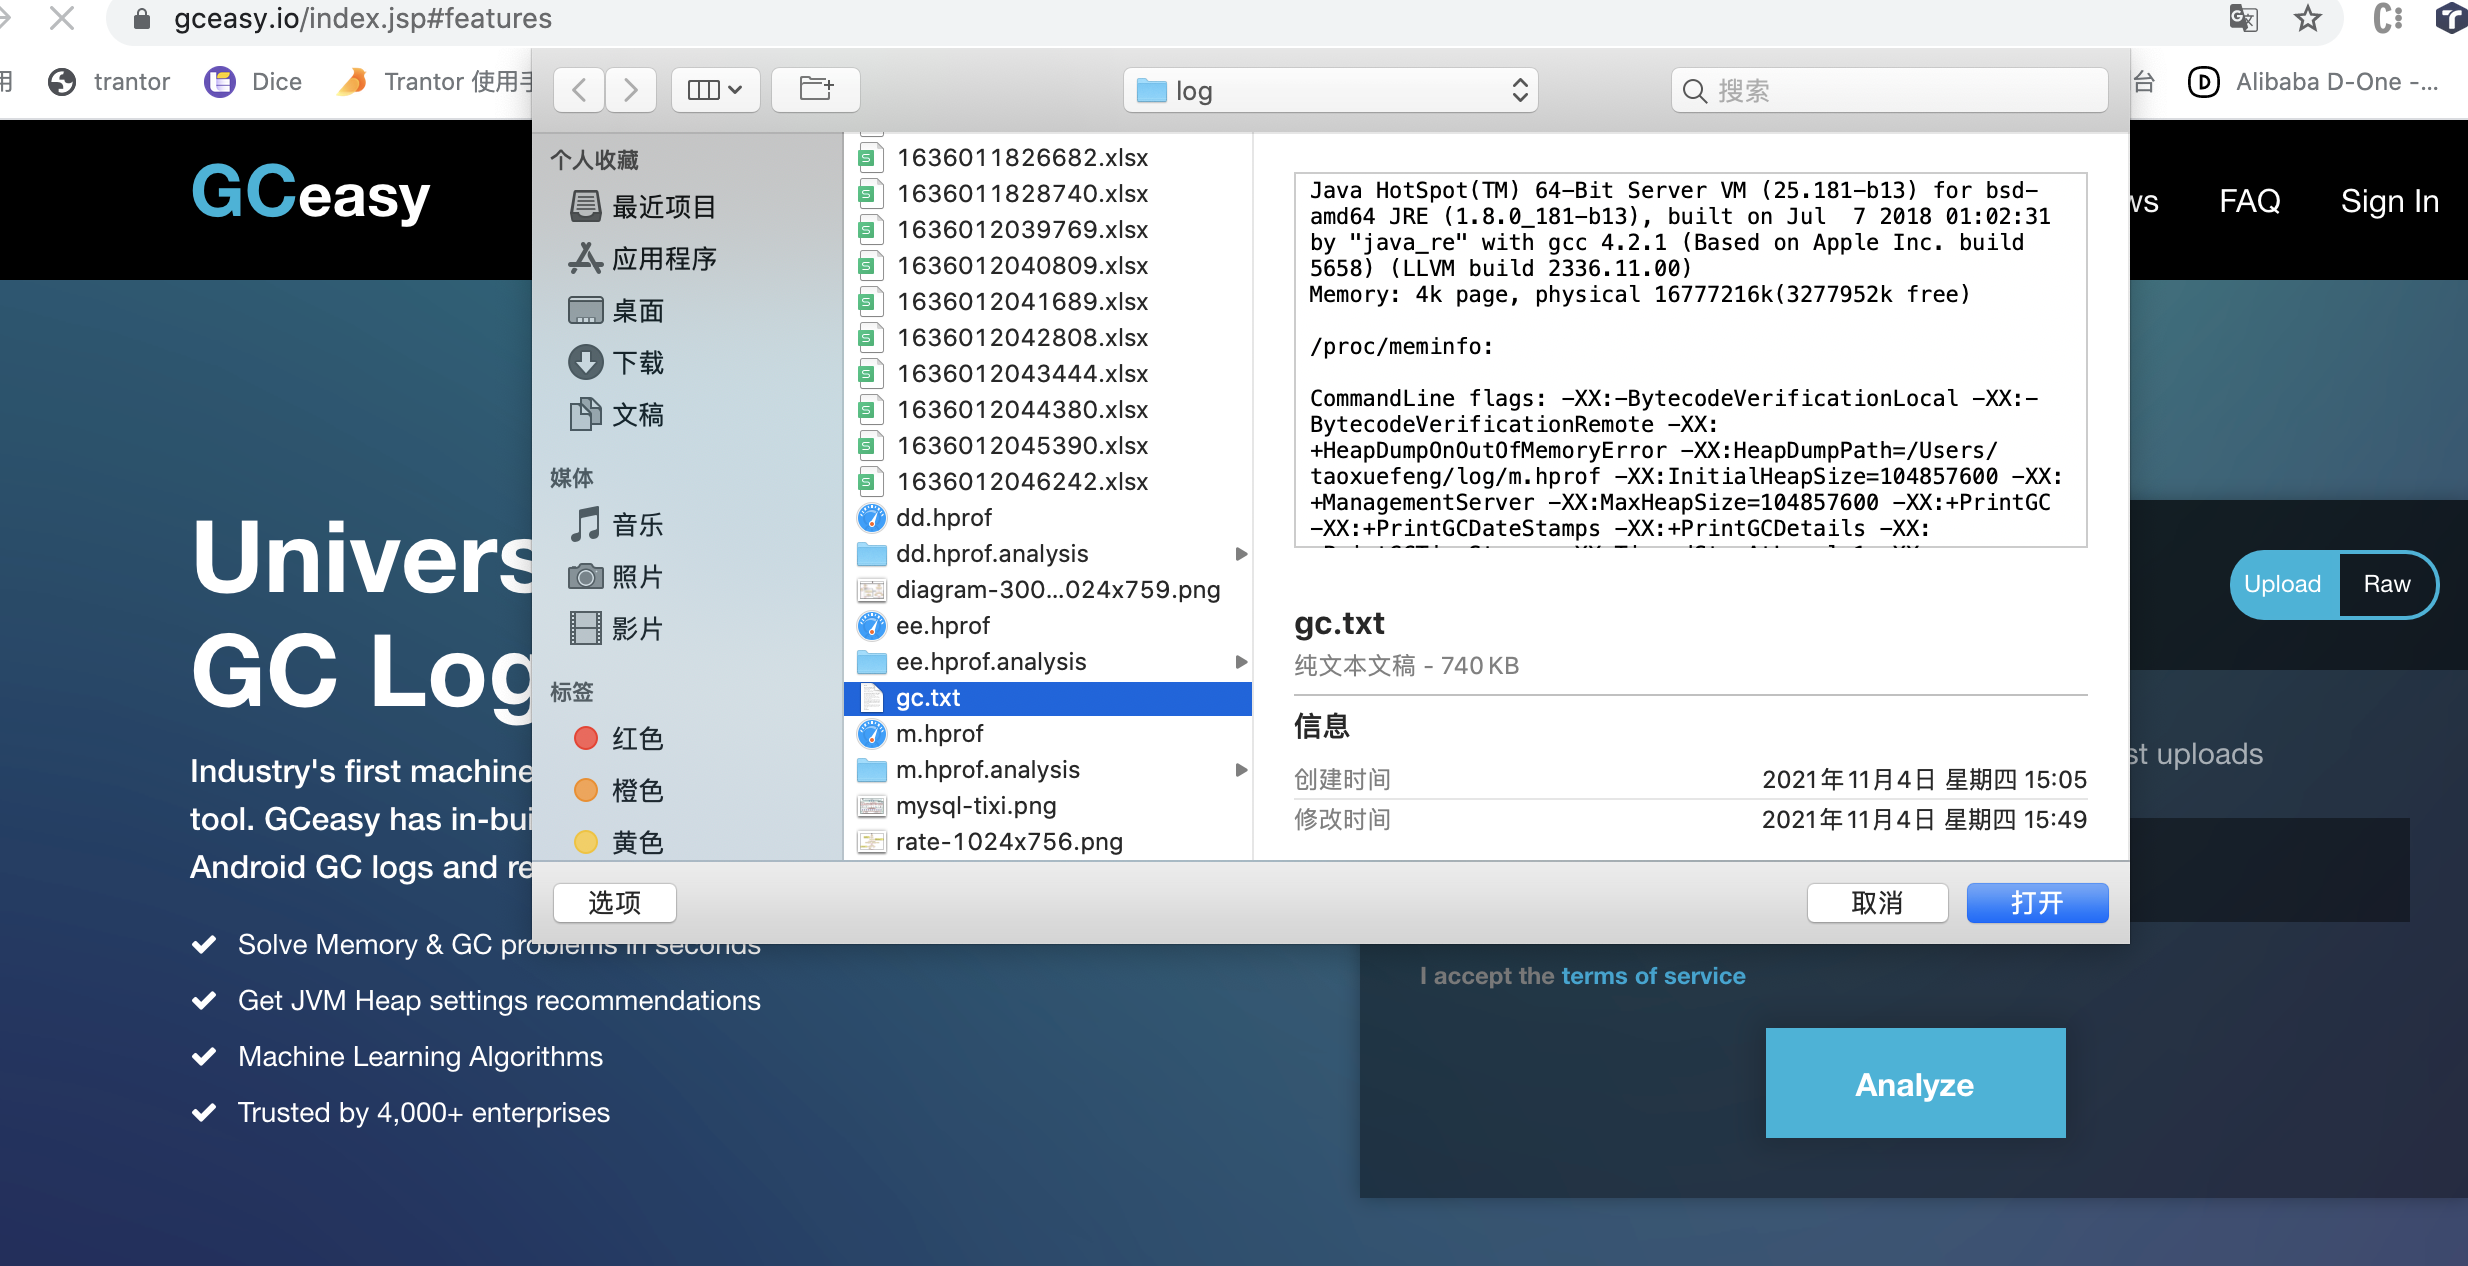Switch the uploader to Upload mode

coord(2283,584)
